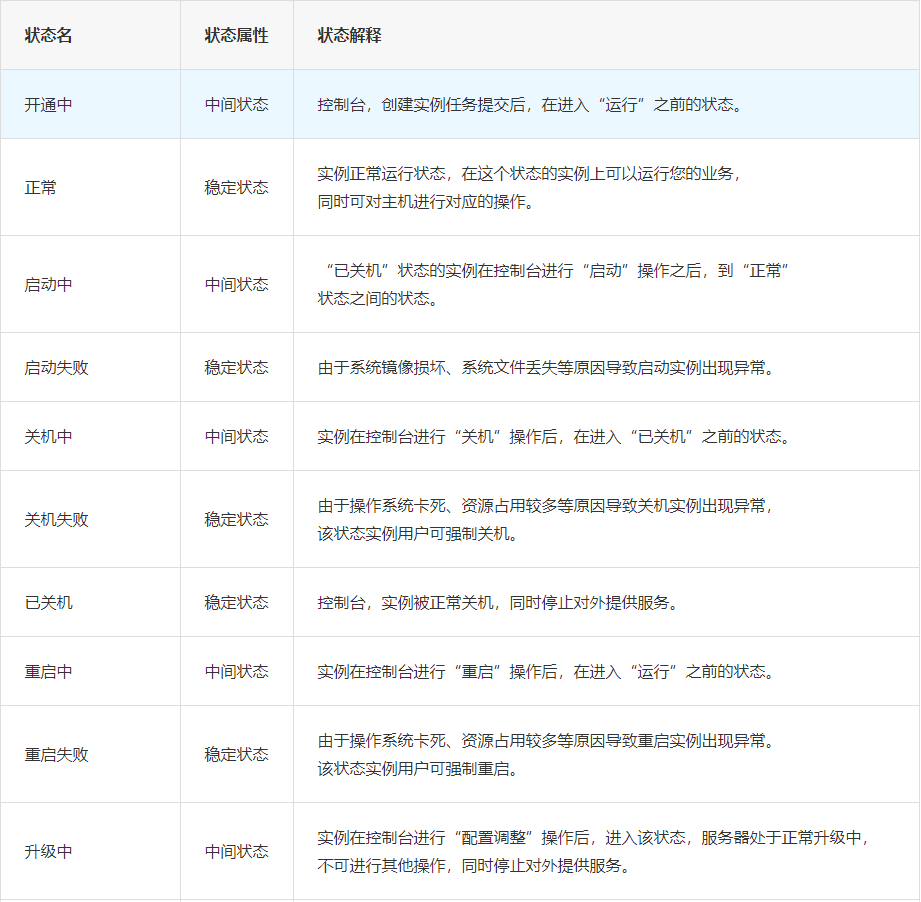Click "稳定状态" in the 正常 row

(x=237, y=187)
